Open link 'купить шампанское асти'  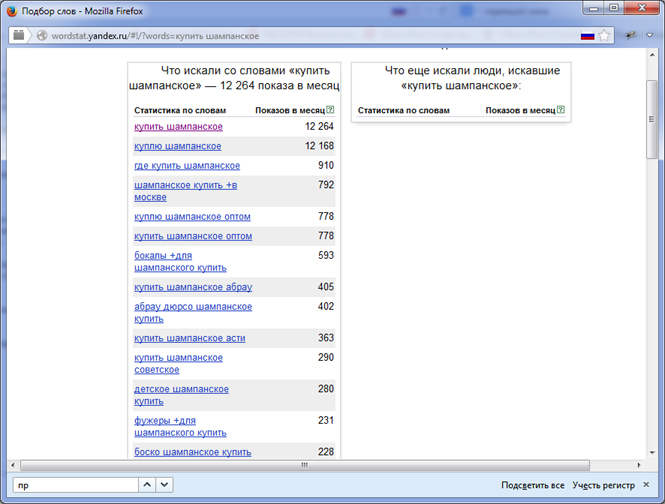pyautogui.click(x=190, y=338)
